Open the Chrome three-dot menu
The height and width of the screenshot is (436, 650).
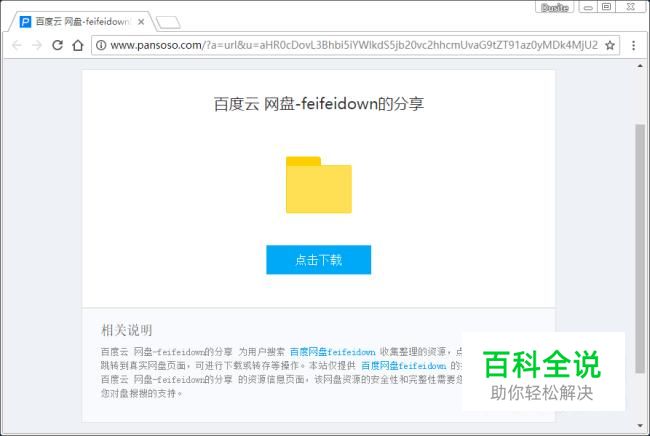coord(633,45)
